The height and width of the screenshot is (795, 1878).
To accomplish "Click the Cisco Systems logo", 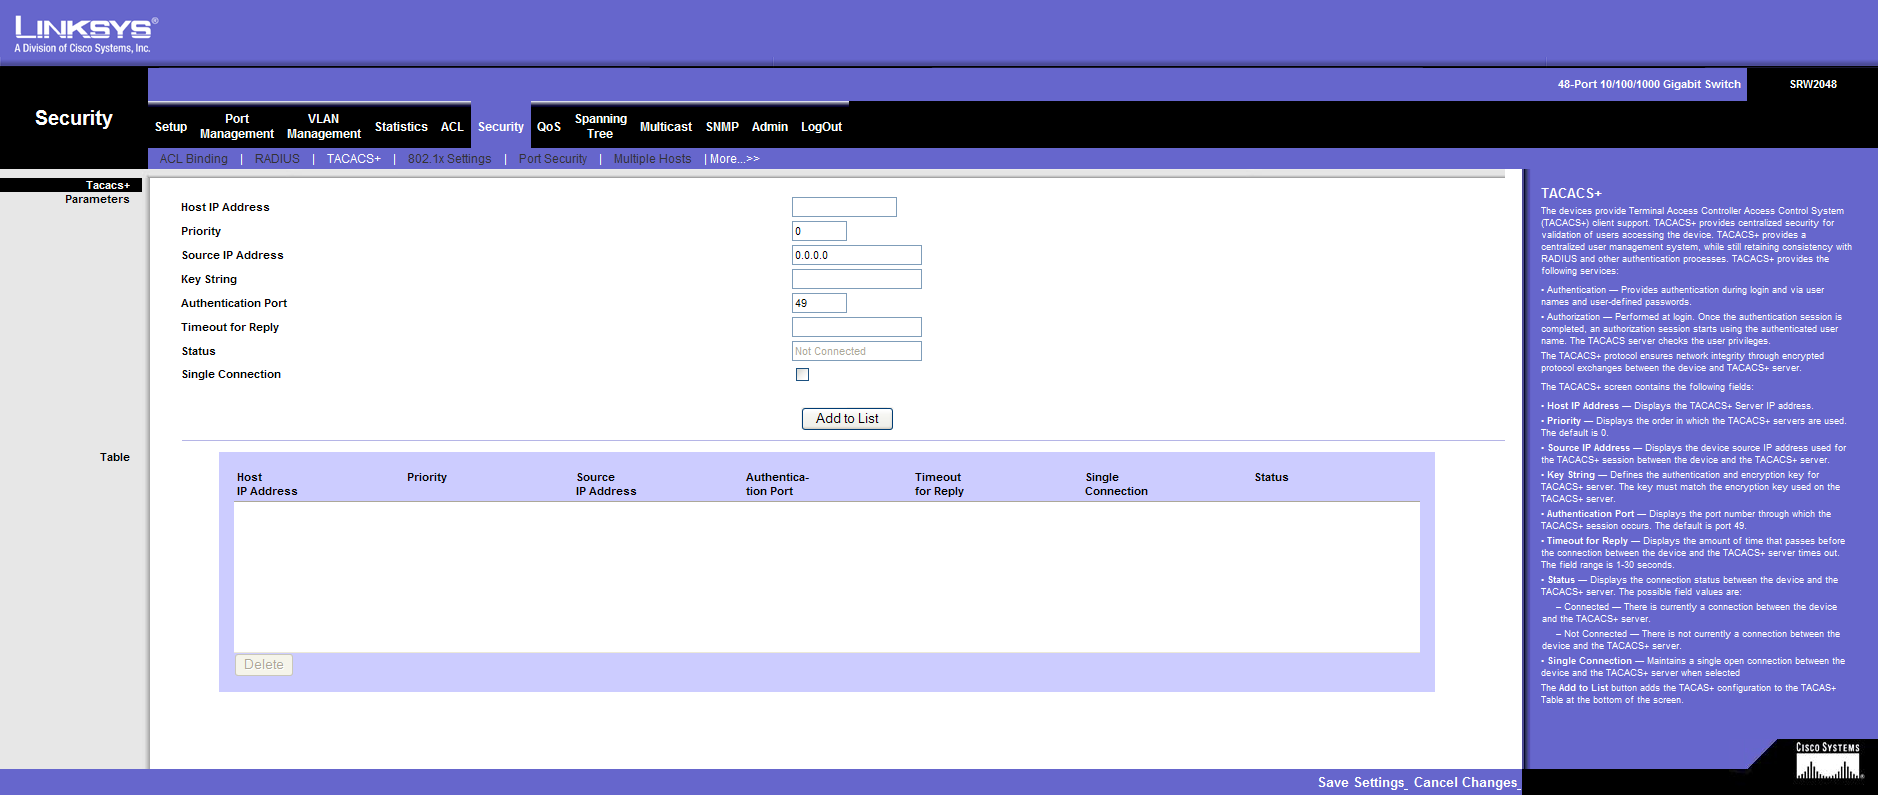I will click(1828, 762).
